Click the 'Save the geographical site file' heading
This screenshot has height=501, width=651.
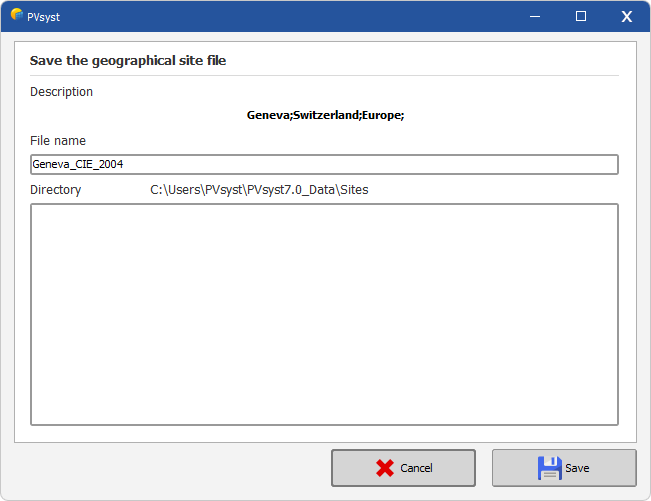(x=128, y=61)
